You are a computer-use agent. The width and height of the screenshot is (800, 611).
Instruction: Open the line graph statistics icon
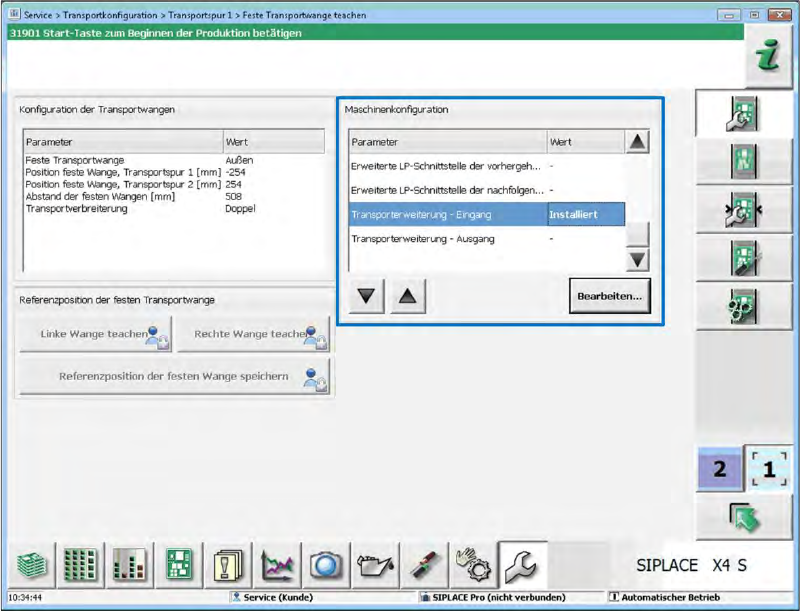(x=277, y=565)
